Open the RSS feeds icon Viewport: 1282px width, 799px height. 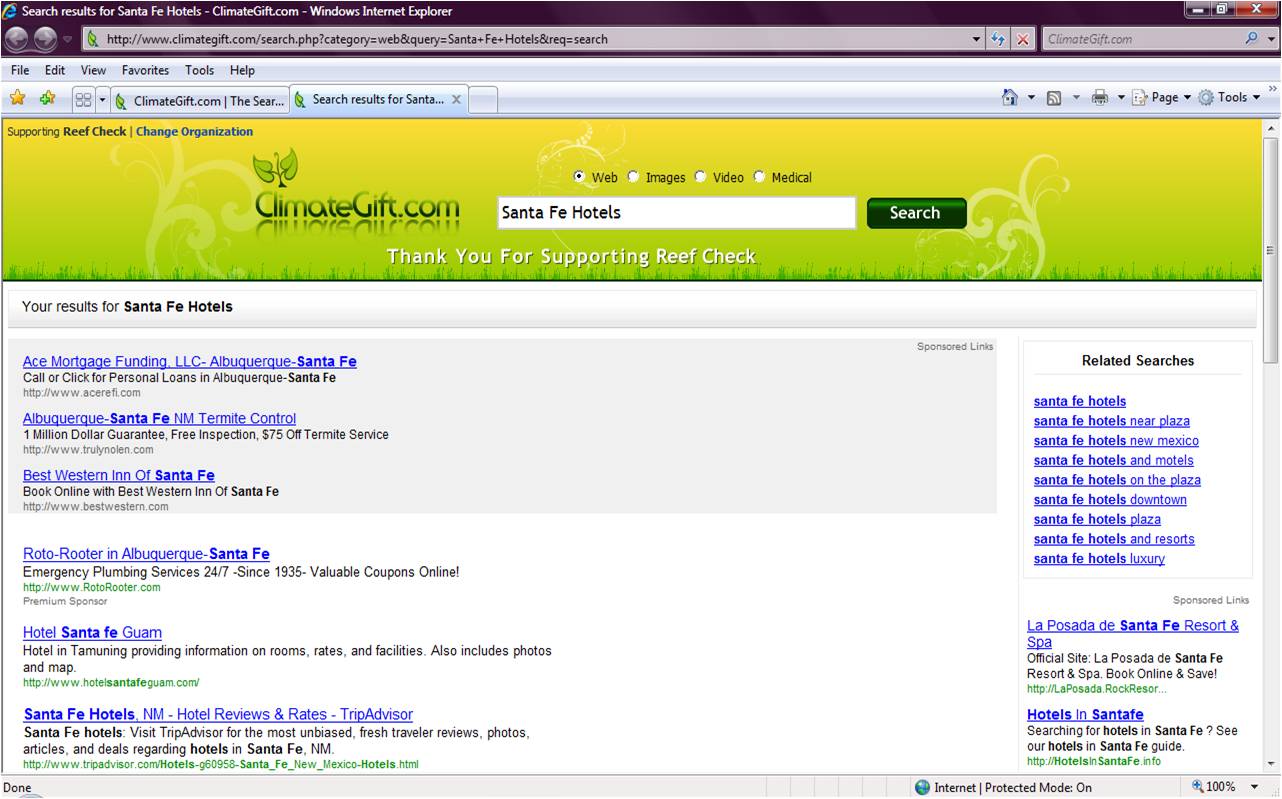1054,98
